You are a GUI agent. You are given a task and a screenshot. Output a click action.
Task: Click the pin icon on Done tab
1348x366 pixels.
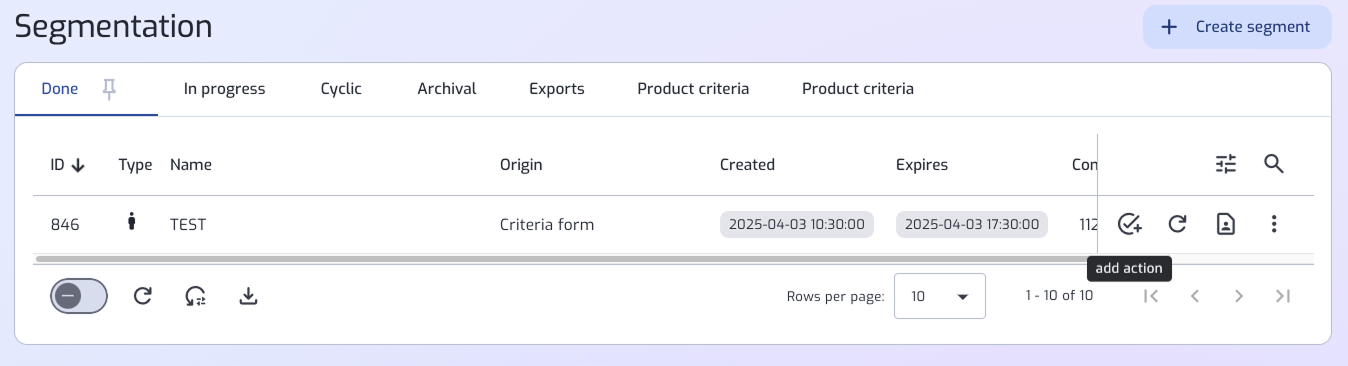coord(110,89)
